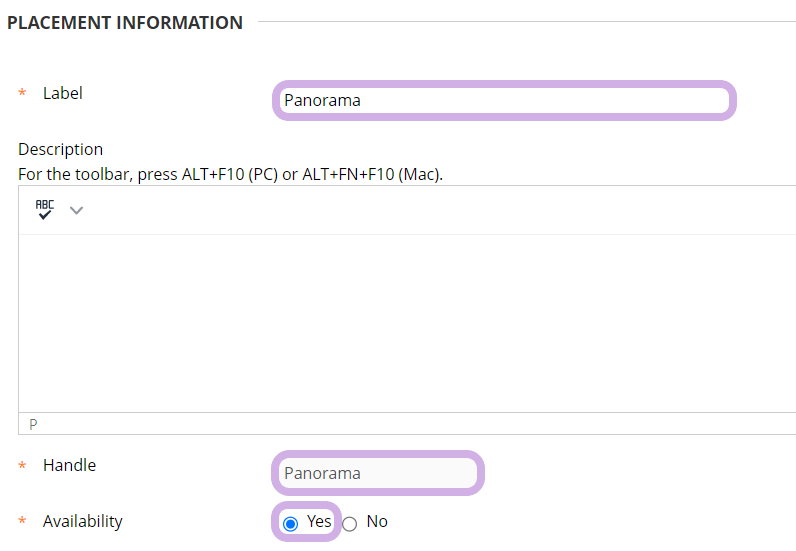Click the ALT+F10 toolbar hint text
This screenshot has width=796, height=551.
[x=230, y=174]
